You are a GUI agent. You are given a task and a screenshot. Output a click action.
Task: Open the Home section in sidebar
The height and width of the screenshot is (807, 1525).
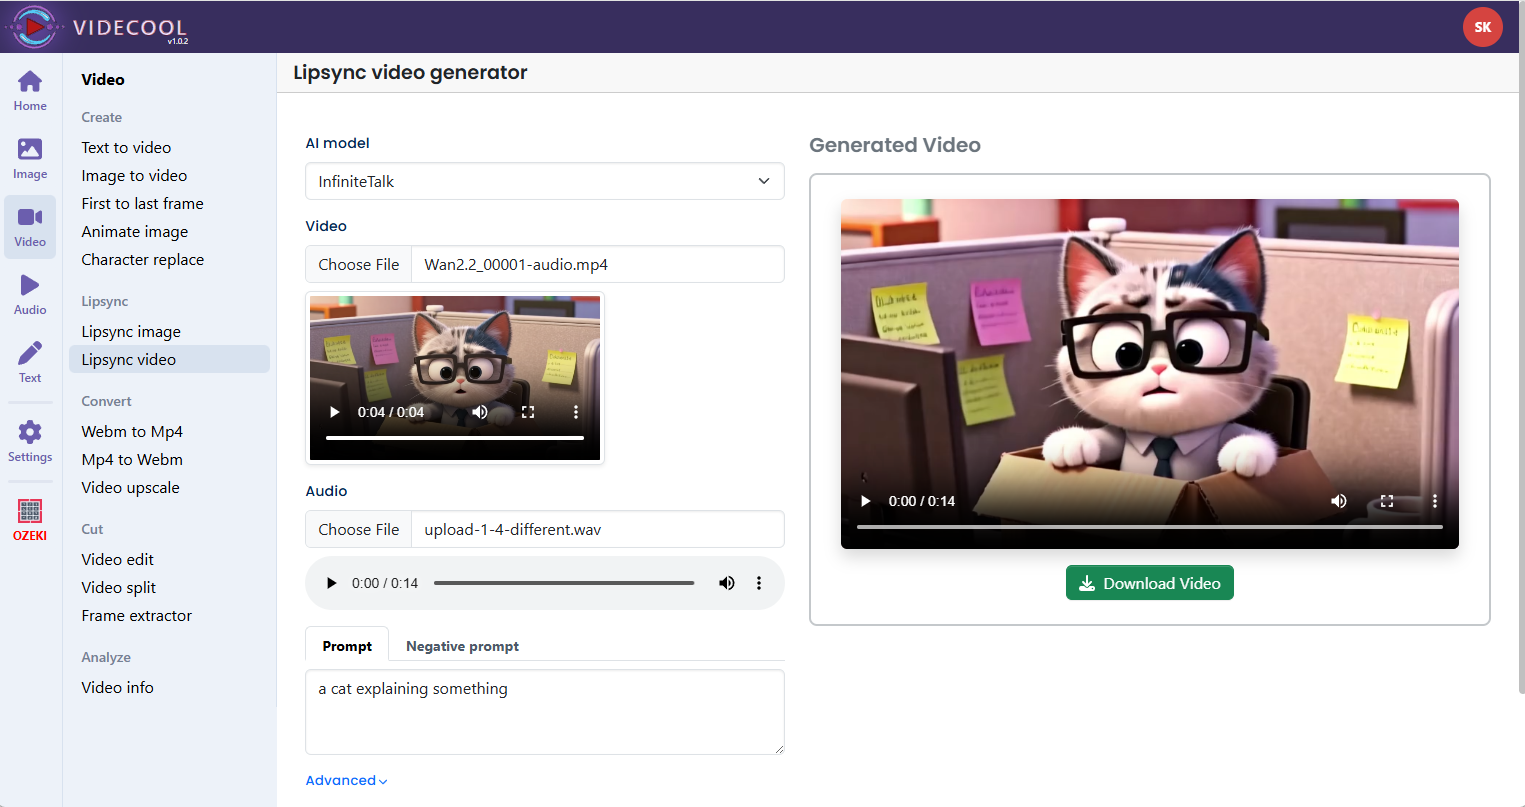pyautogui.click(x=30, y=91)
